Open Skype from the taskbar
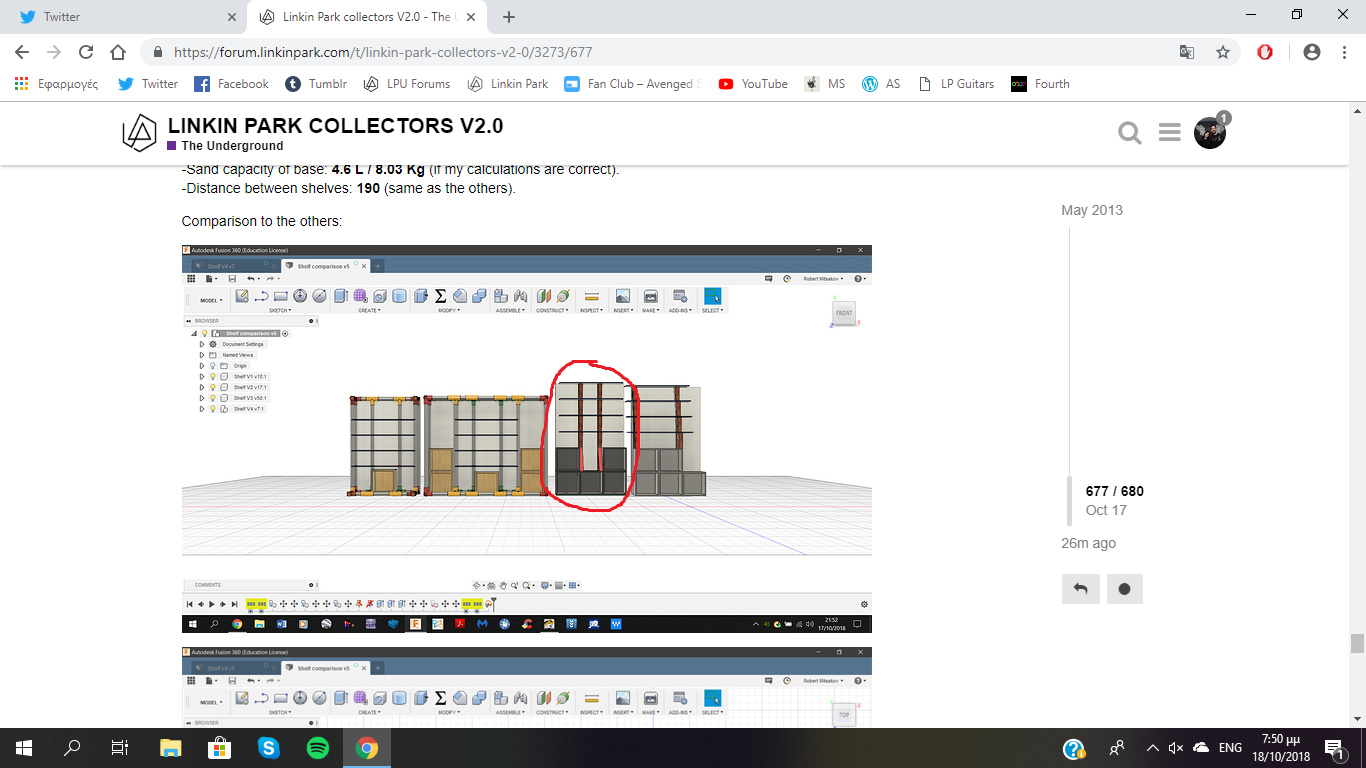Screen dimensions: 1366x768 pyautogui.click(x=268, y=748)
